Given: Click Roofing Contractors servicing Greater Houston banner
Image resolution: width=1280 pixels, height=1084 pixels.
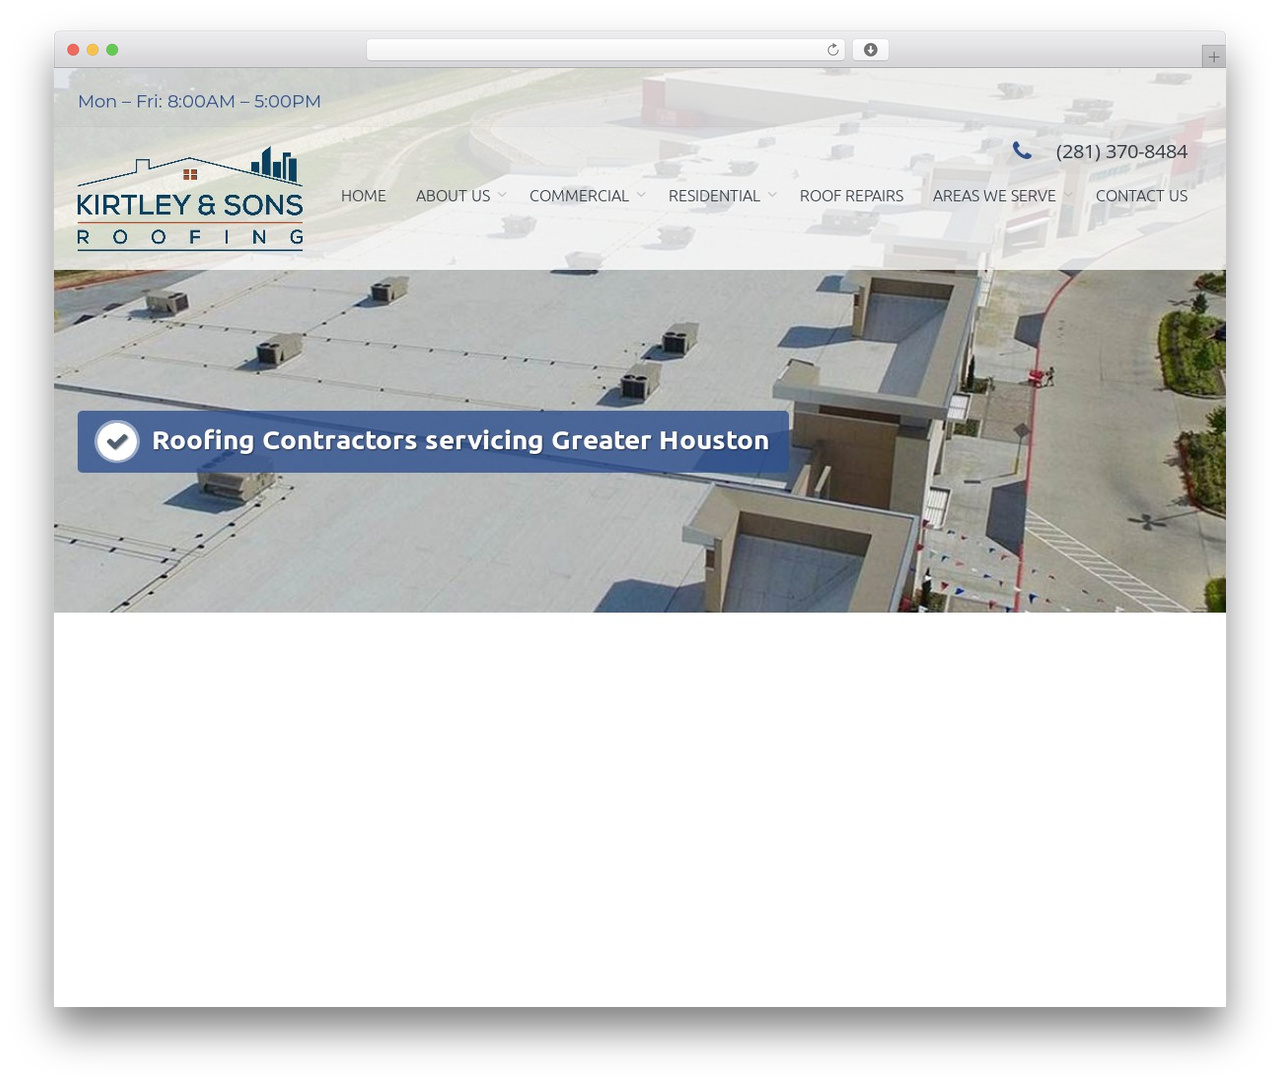Looking at the screenshot, I should 433,441.
